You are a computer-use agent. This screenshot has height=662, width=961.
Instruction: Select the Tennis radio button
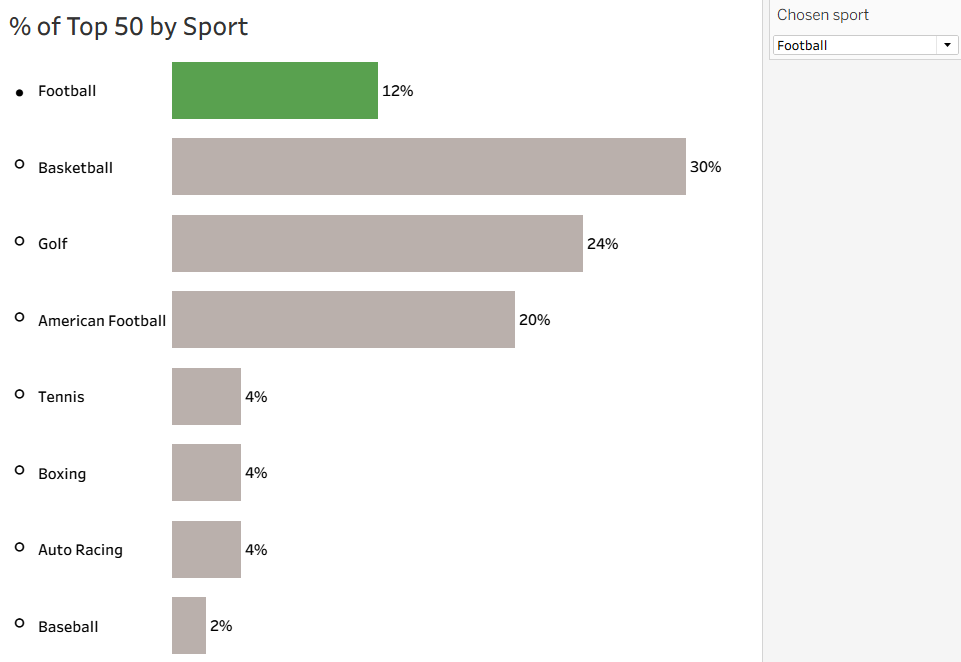pos(19,394)
